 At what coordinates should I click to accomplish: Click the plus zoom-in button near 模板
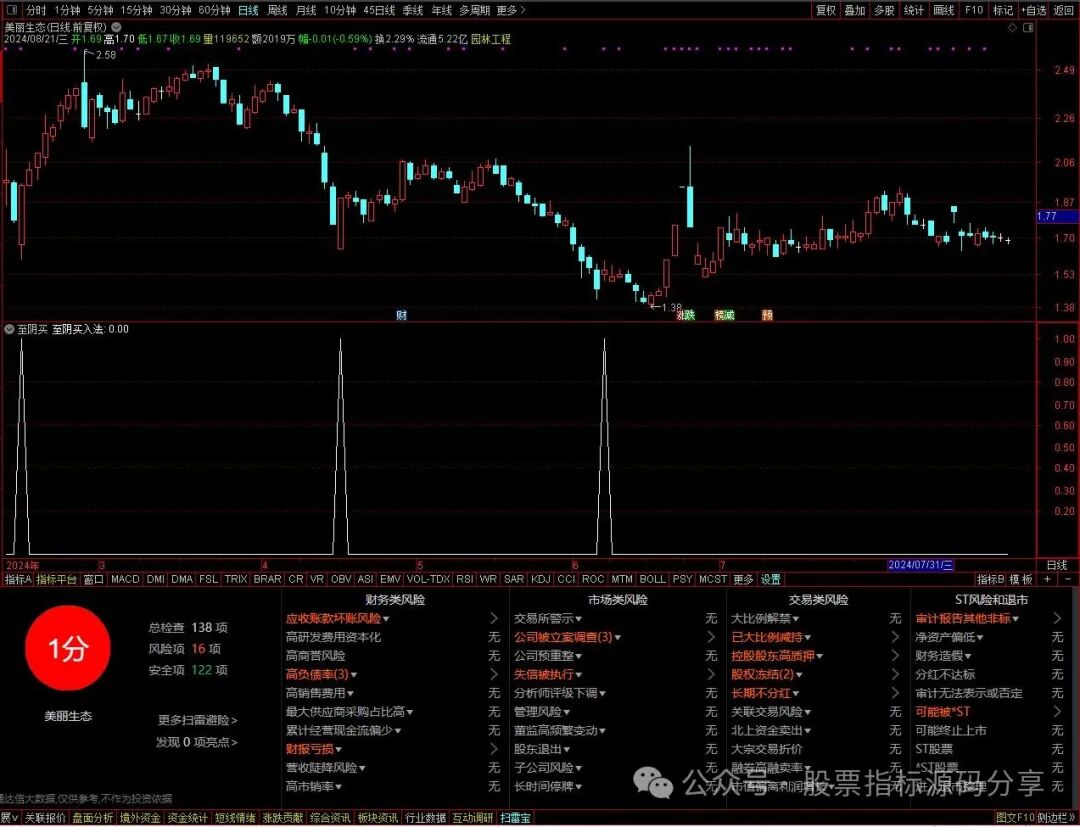click(1048, 580)
